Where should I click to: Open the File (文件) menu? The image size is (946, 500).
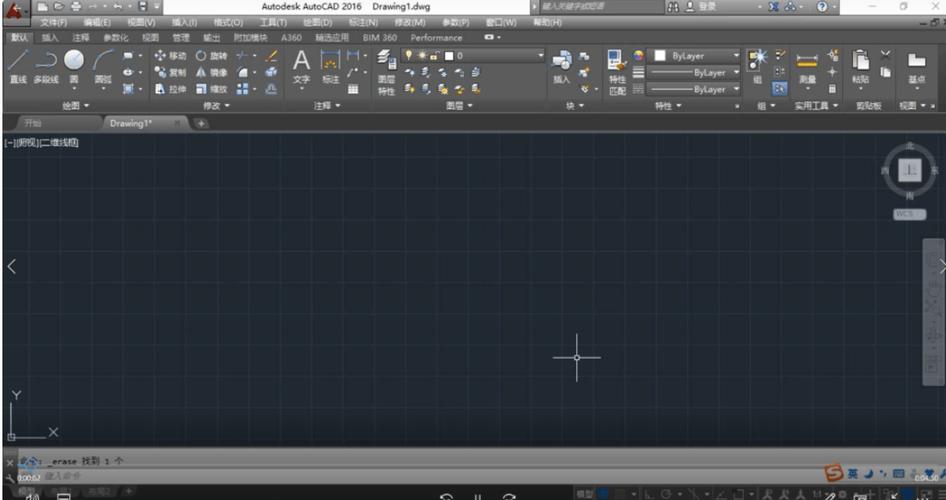[x=53, y=22]
